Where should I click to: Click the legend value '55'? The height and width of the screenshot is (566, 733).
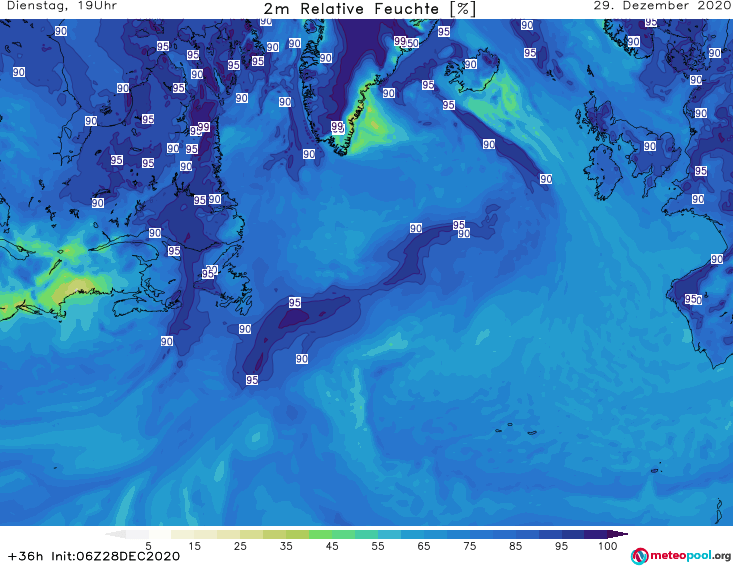coord(378,546)
